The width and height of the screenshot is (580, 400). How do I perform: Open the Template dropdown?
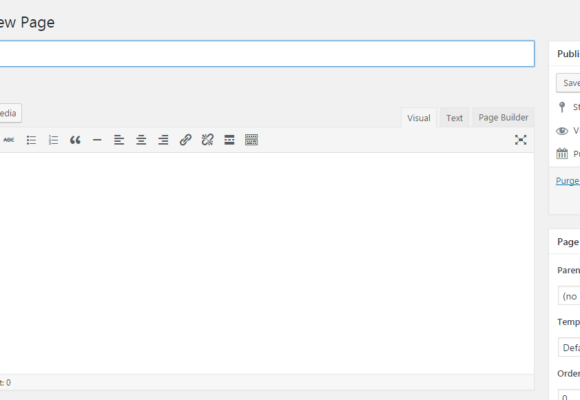click(569, 347)
